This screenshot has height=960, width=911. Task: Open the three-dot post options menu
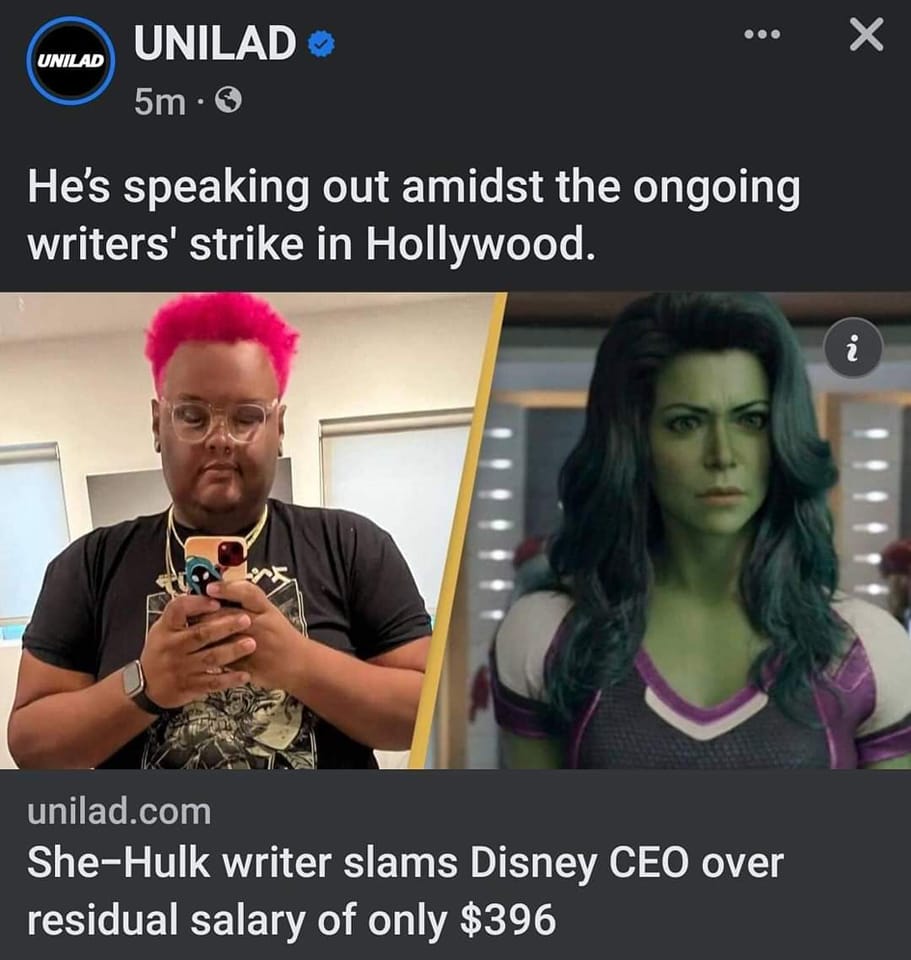762,34
